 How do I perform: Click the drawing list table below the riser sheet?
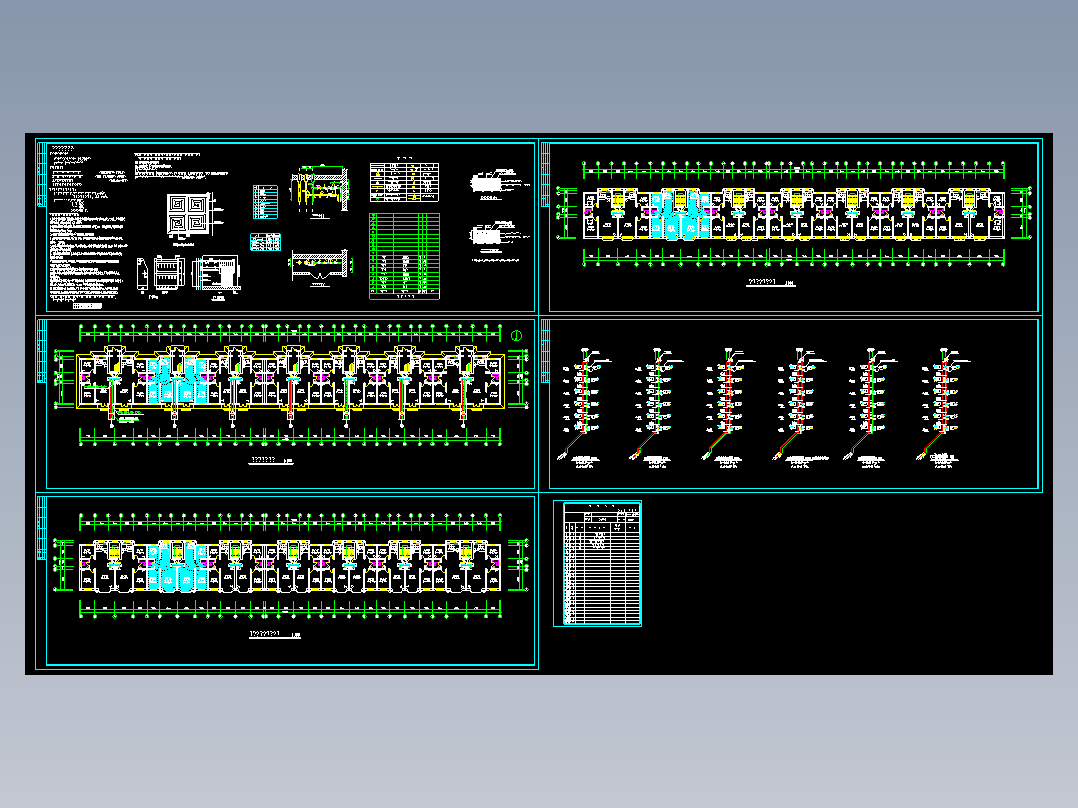coord(597,563)
